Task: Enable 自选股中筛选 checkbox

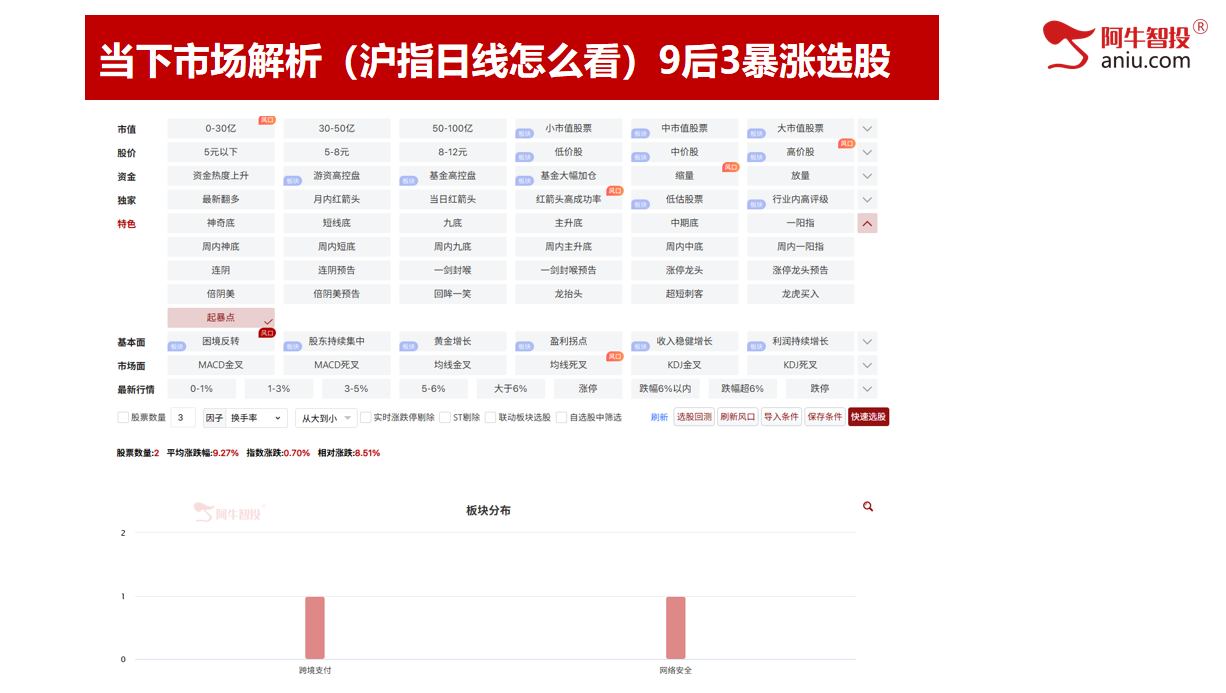Action: pyautogui.click(x=562, y=418)
